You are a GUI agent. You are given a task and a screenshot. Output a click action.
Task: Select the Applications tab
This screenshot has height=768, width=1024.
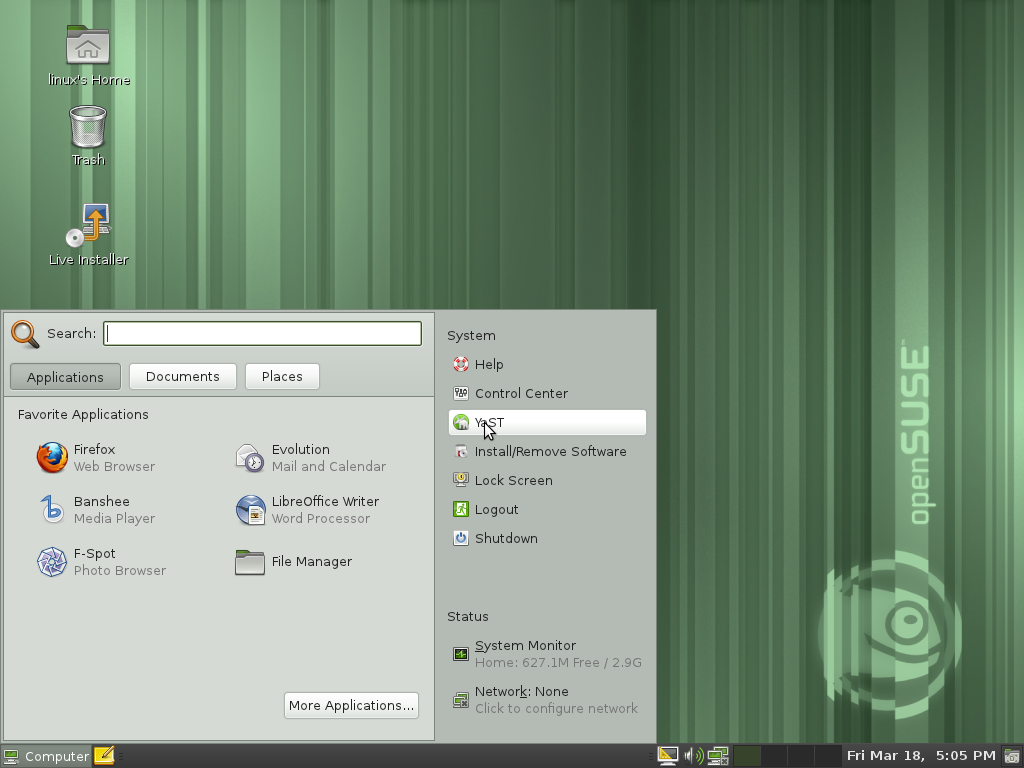(x=65, y=377)
